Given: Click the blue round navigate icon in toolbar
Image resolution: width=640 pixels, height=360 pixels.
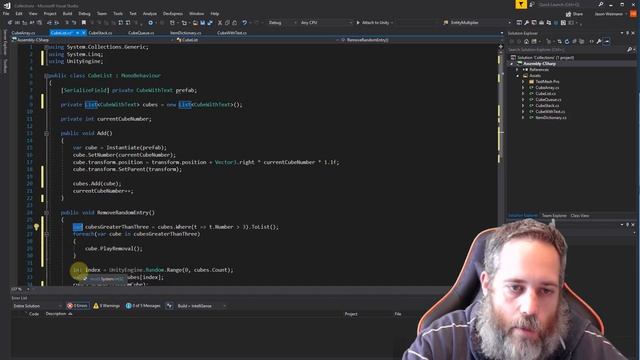Looking at the screenshot, I should click(x=151, y=23).
